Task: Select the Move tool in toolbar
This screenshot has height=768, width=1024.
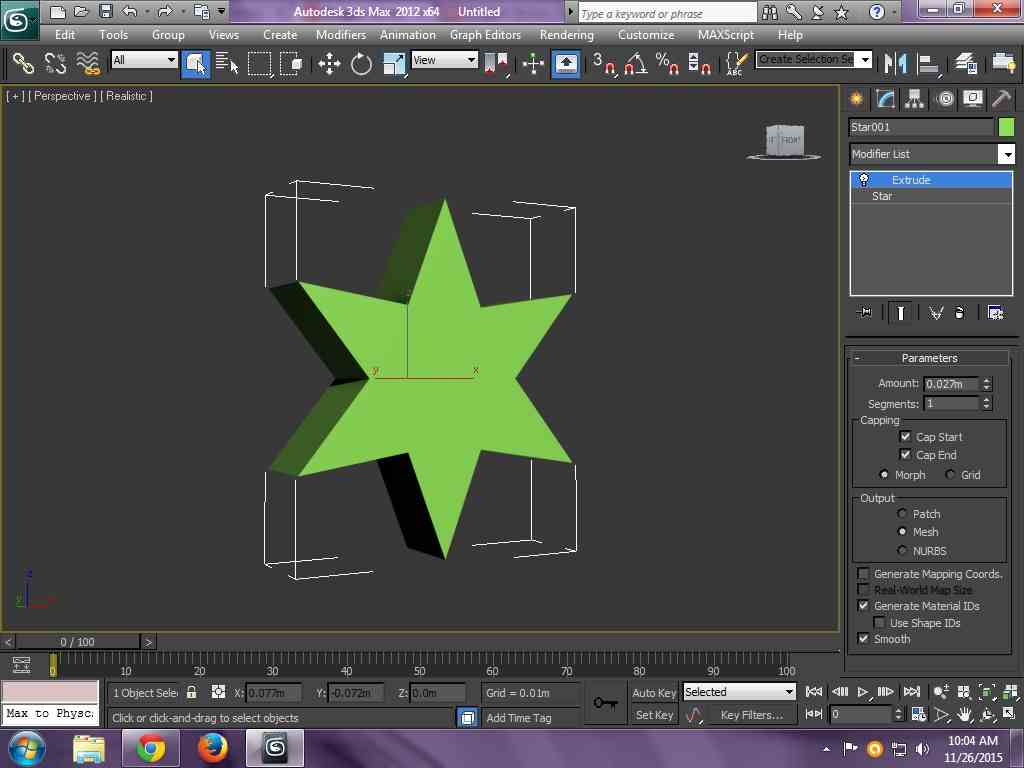Action: click(x=329, y=64)
